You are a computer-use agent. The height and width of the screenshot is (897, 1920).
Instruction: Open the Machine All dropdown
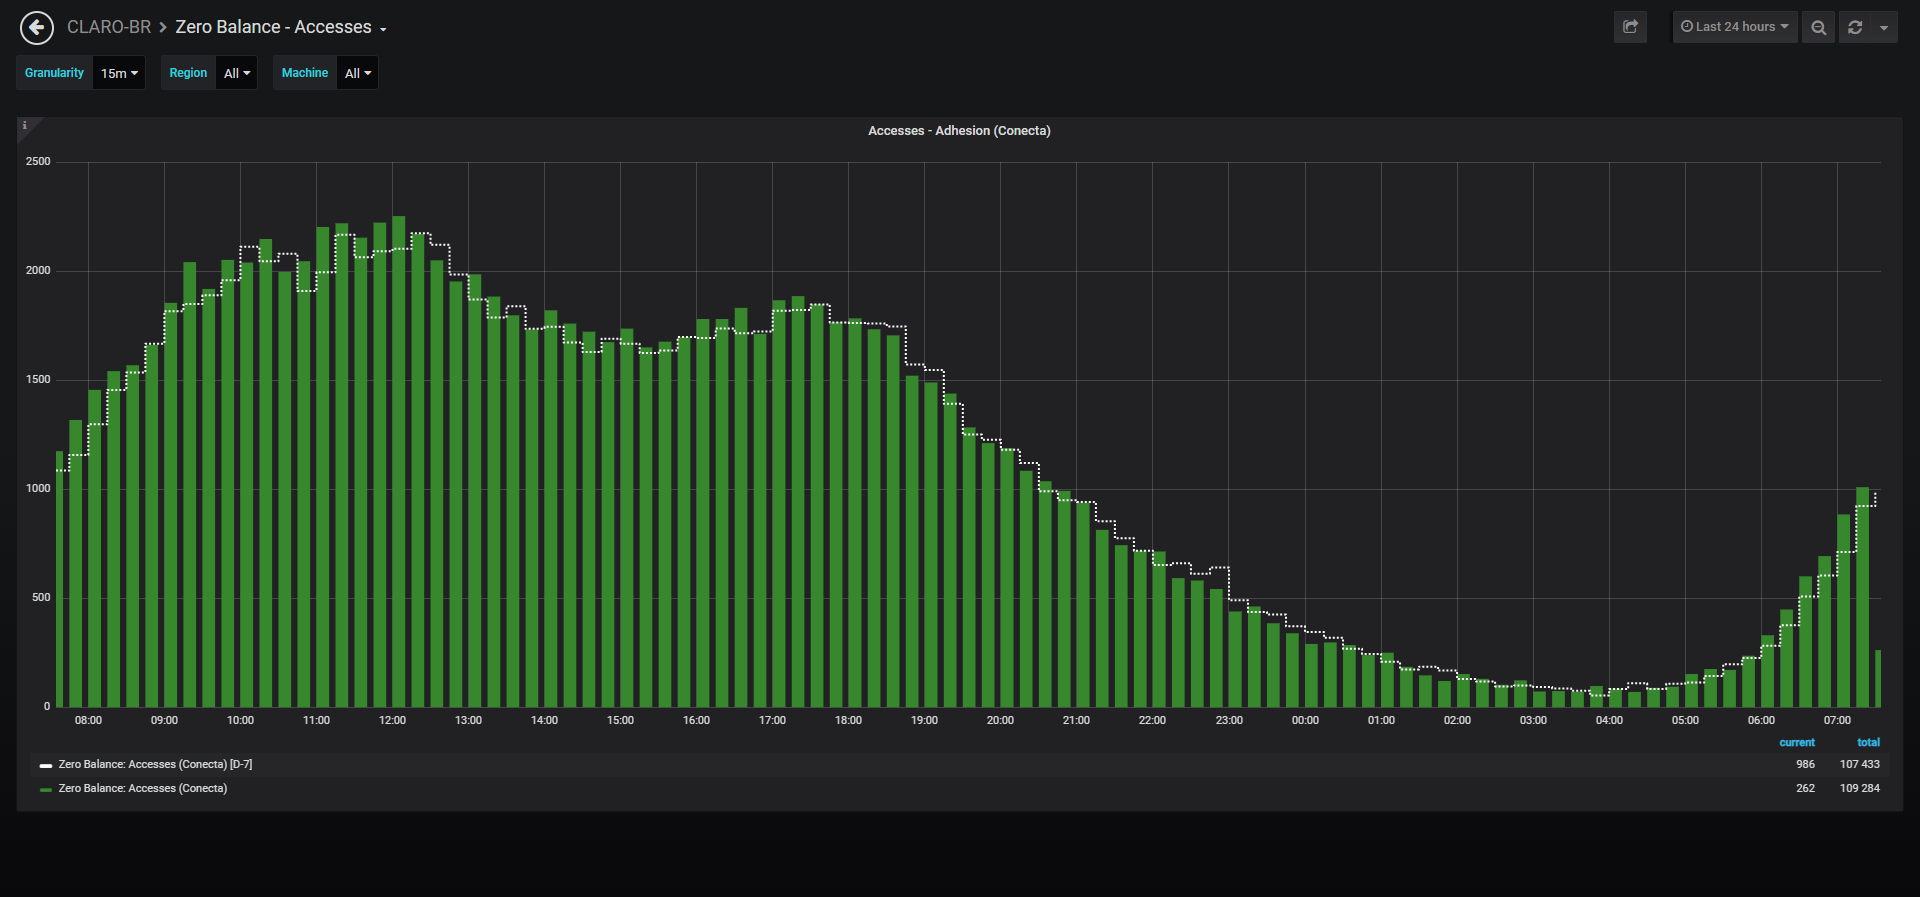tap(358, 73)
